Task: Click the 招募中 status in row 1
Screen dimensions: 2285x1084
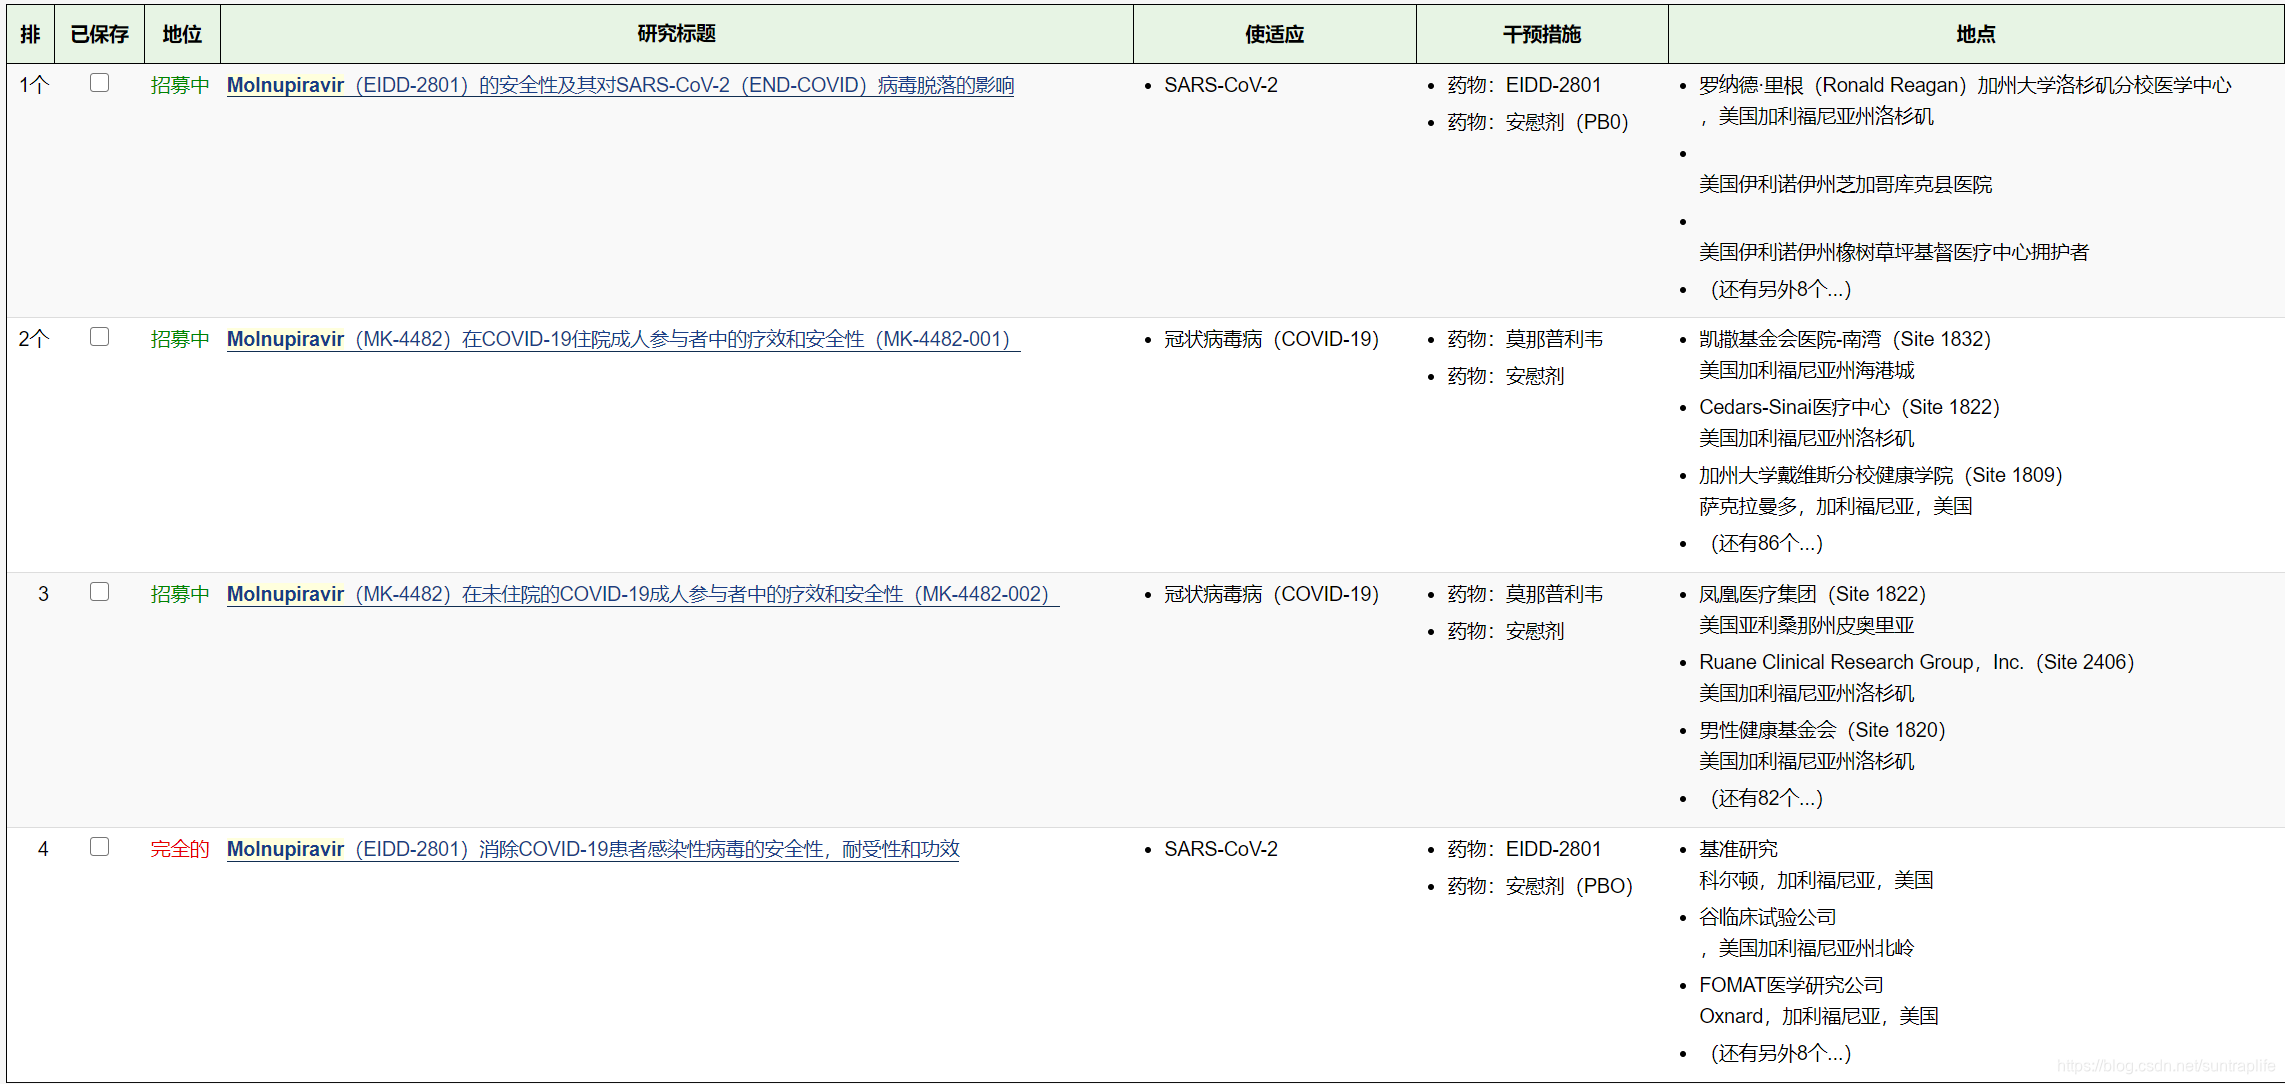Action: click(x=180, y=86)
